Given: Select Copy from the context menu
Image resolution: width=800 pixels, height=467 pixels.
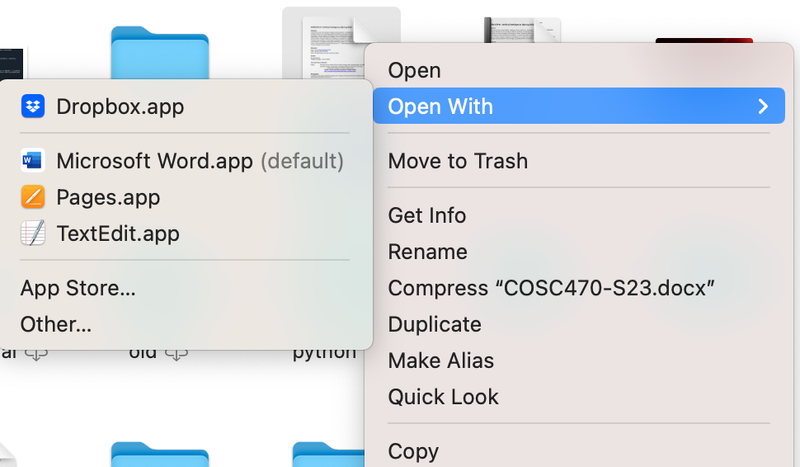Looking at the screenshot, I should click(413, 451).
